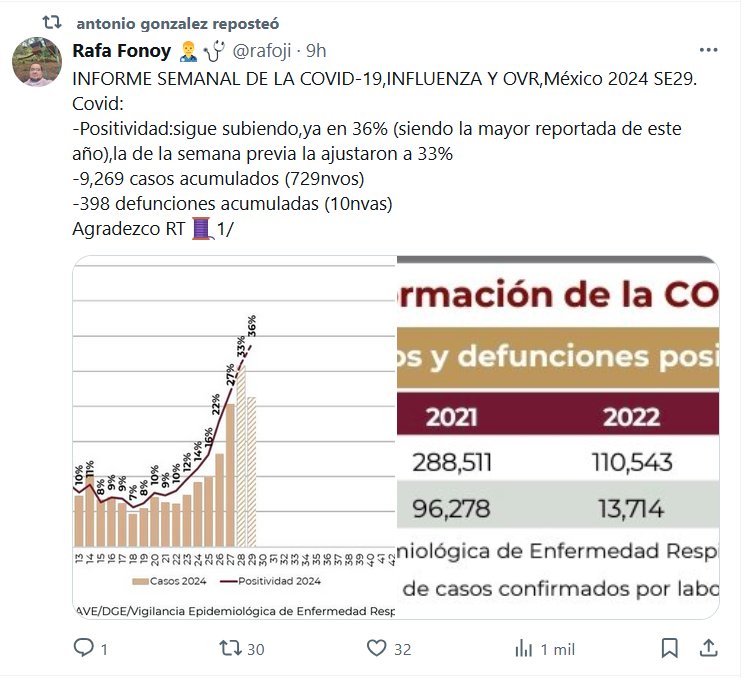This screenshot has height=678, width=750.
Task: Click the repost count of 30
Action: pos(255,649)
